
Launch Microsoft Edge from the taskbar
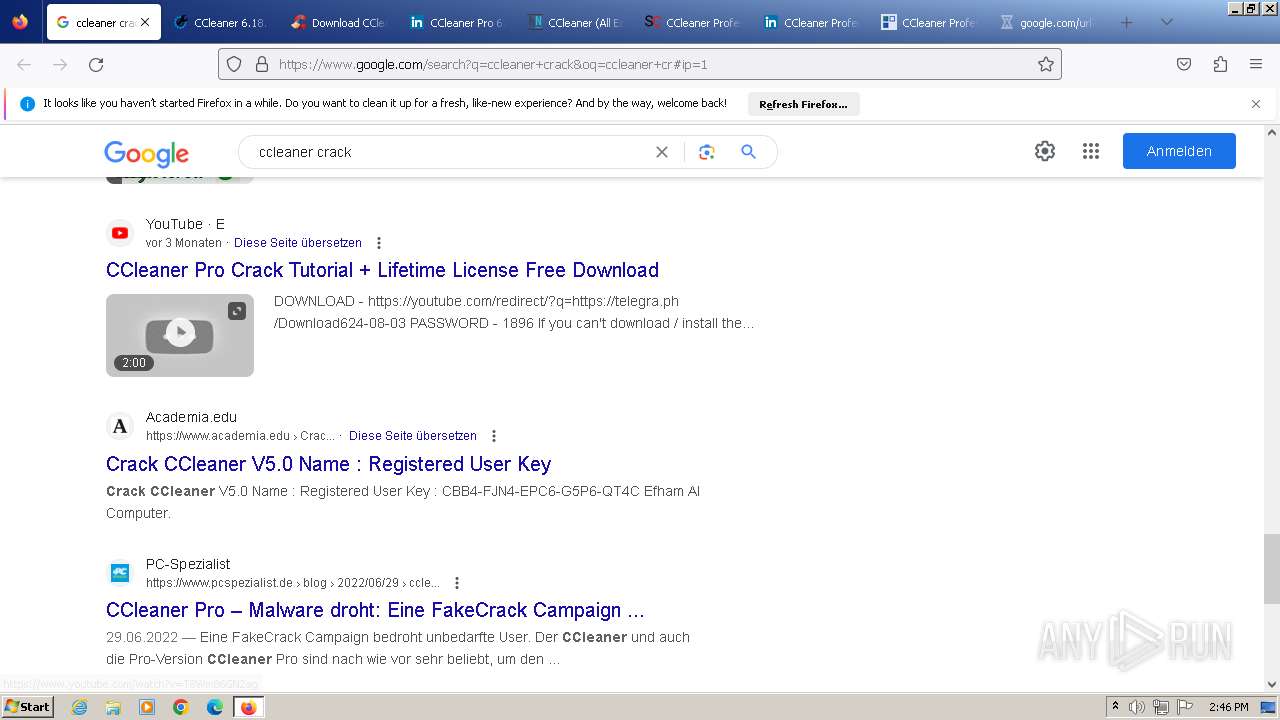click(215, 707)
